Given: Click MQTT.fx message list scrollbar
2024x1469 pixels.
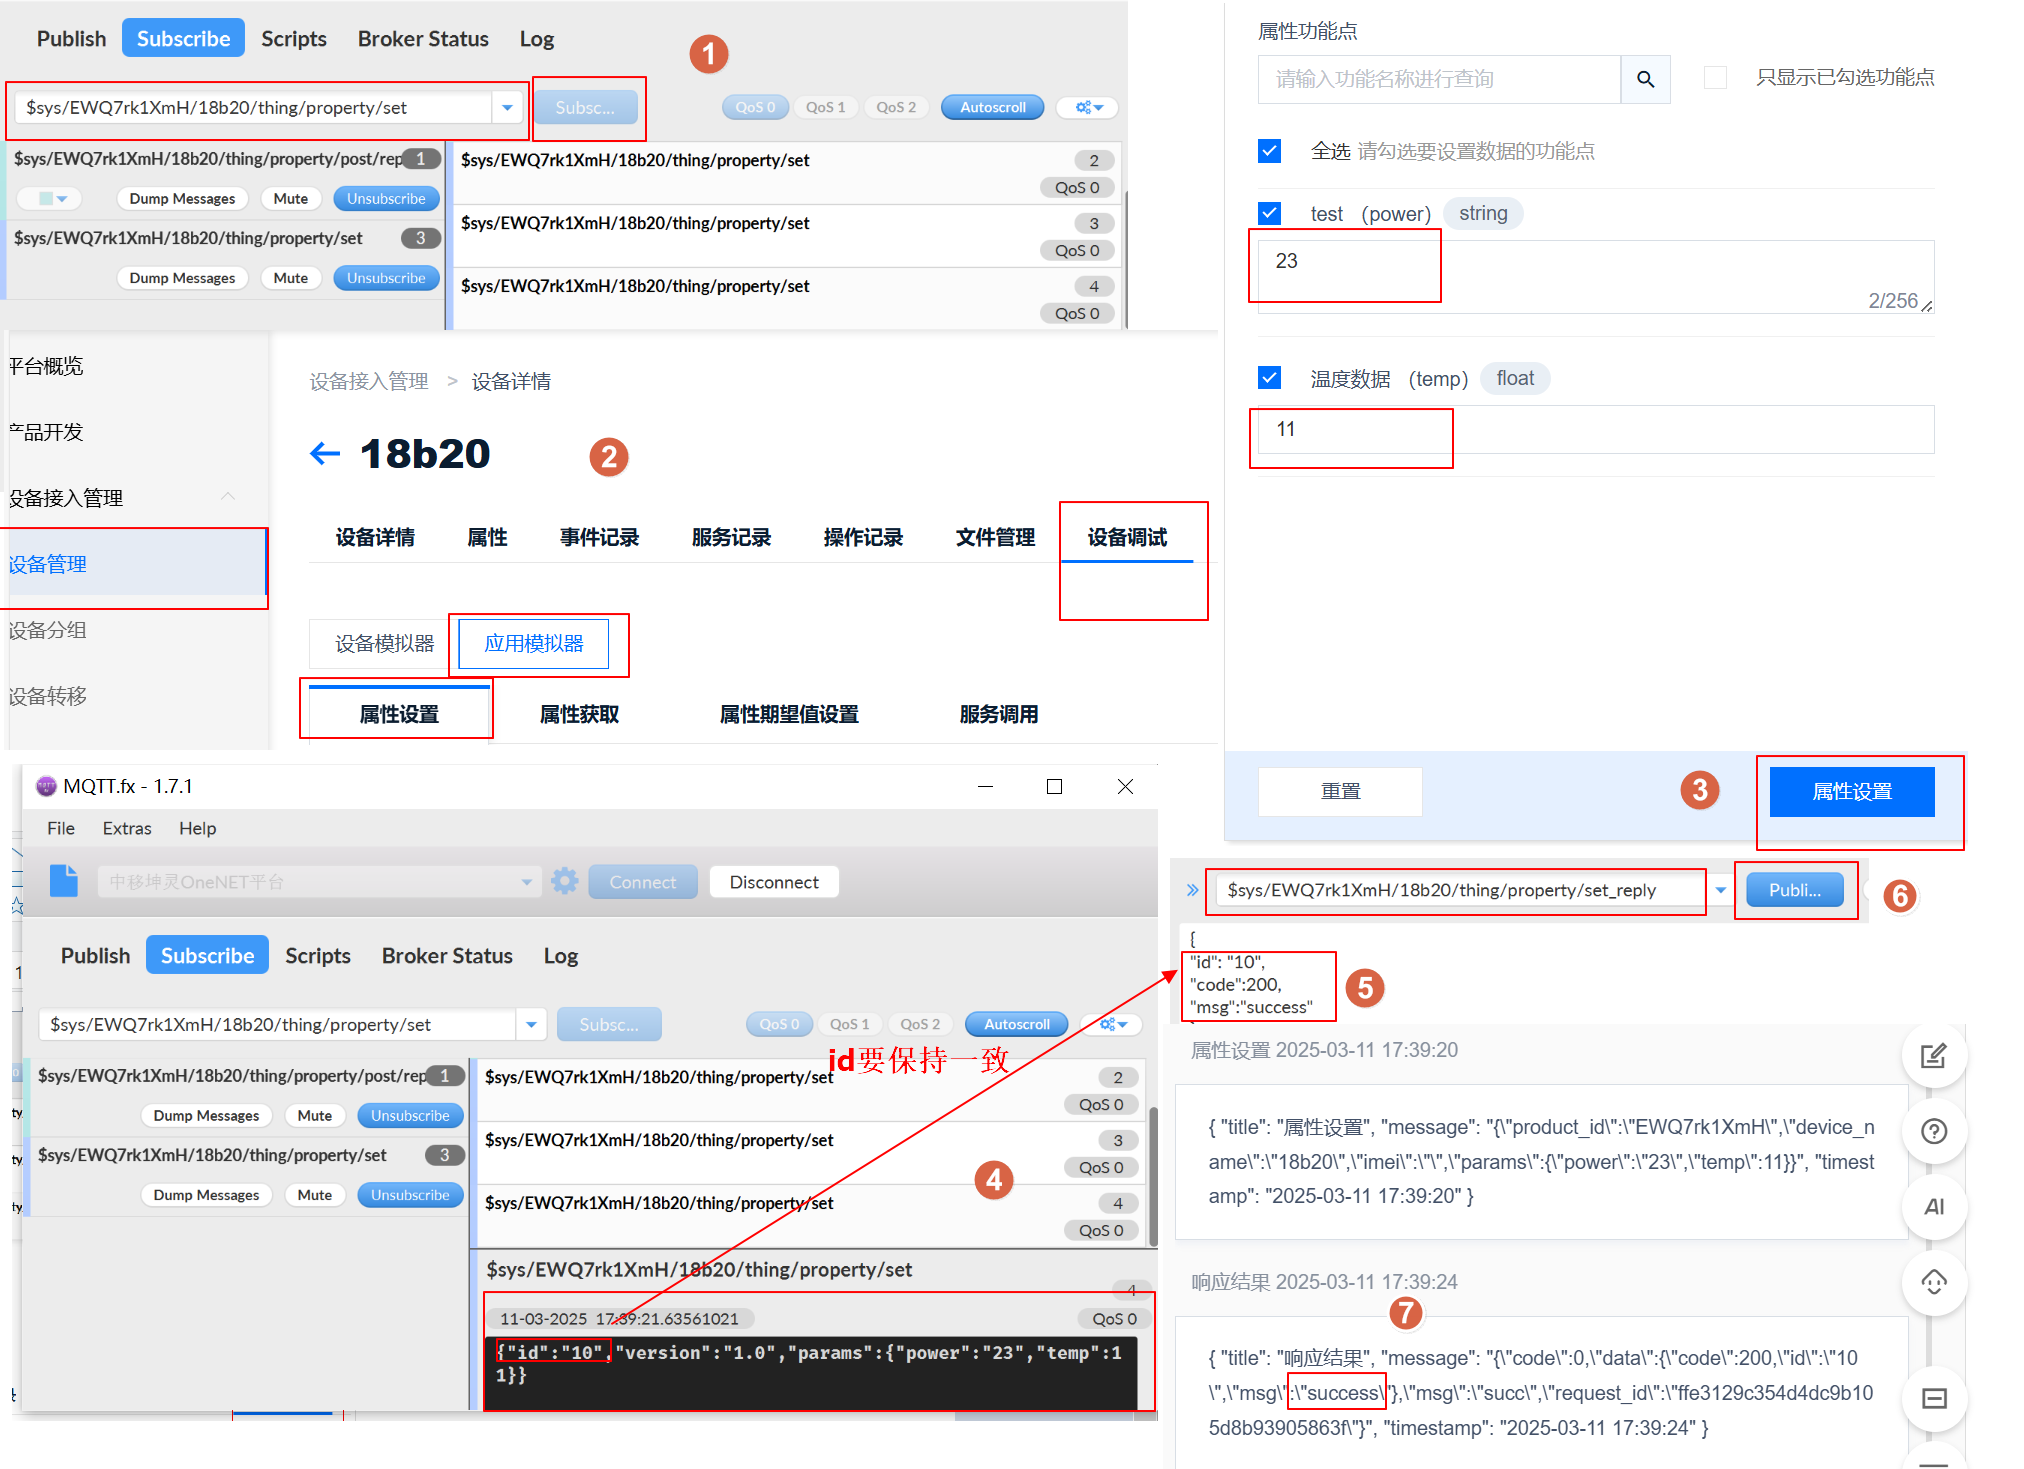Looking at the screenshot, I should click(1153, 1175).
